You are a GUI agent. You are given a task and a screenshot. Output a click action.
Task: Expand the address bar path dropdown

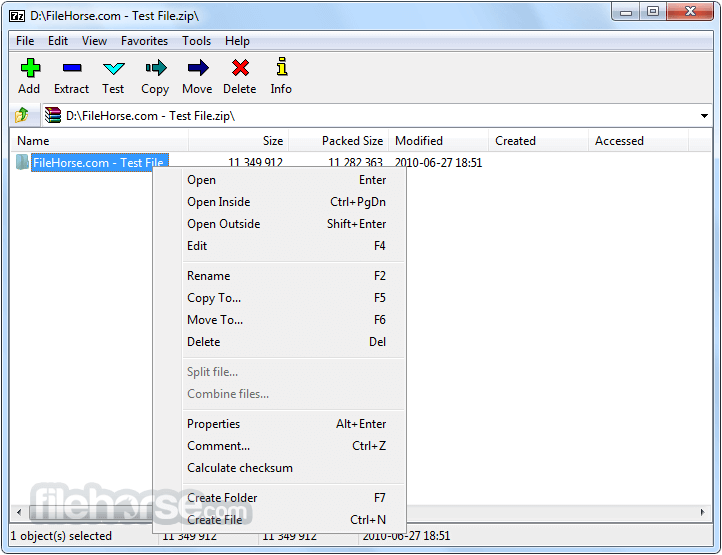(x=704, y=116)
